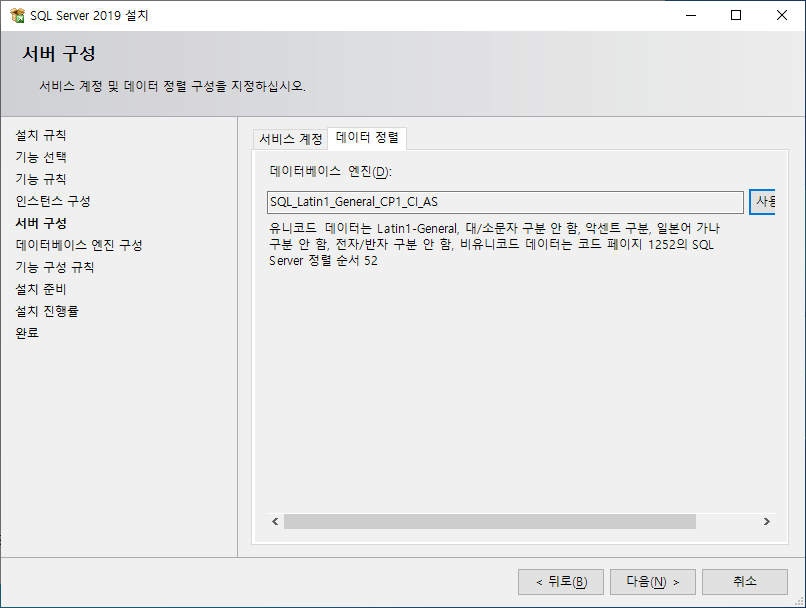Select the 기능 선택 step in sidebar
806x608 pixels.
41,157
